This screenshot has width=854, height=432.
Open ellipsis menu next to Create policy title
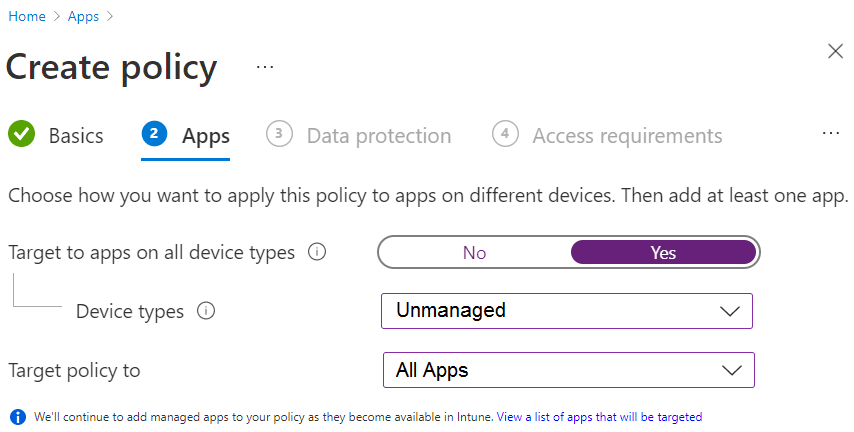(x=264, y=67)
